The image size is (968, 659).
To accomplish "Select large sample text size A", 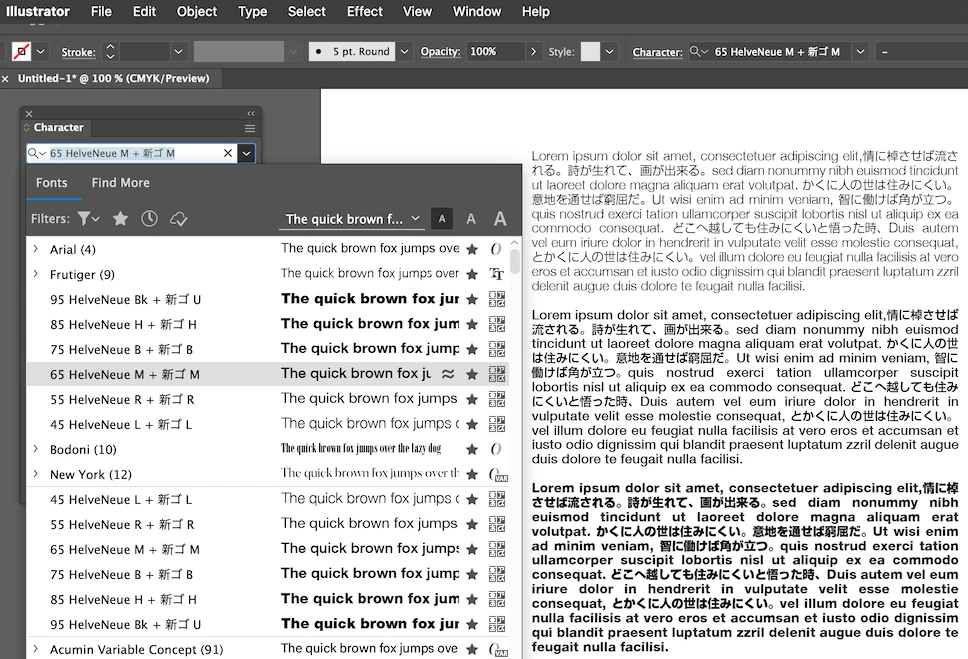I will (x=500, y=219).
